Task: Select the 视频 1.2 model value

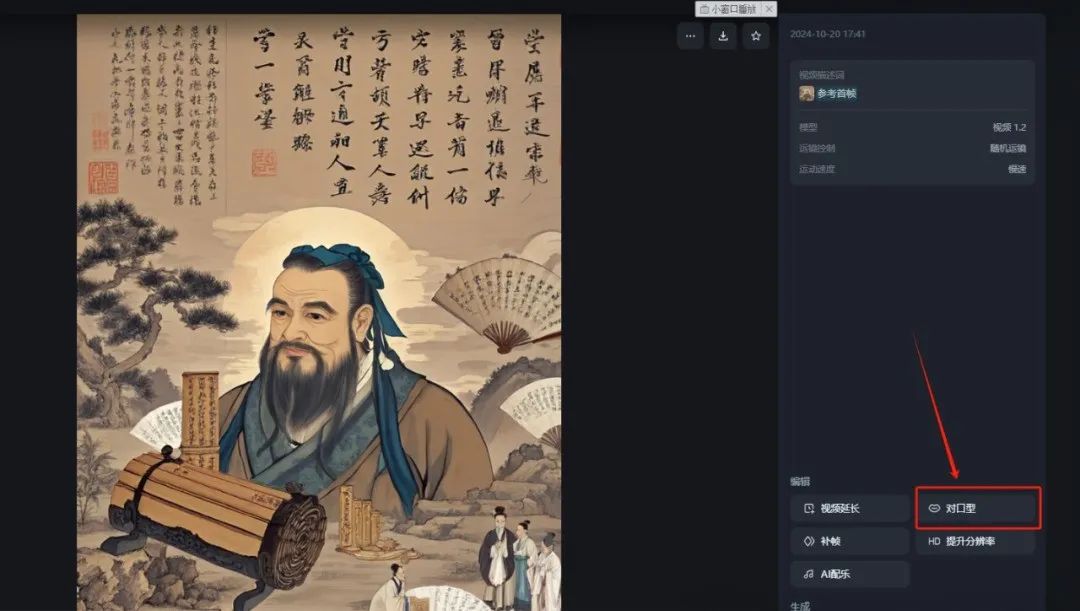Action: coord(1009,127)
